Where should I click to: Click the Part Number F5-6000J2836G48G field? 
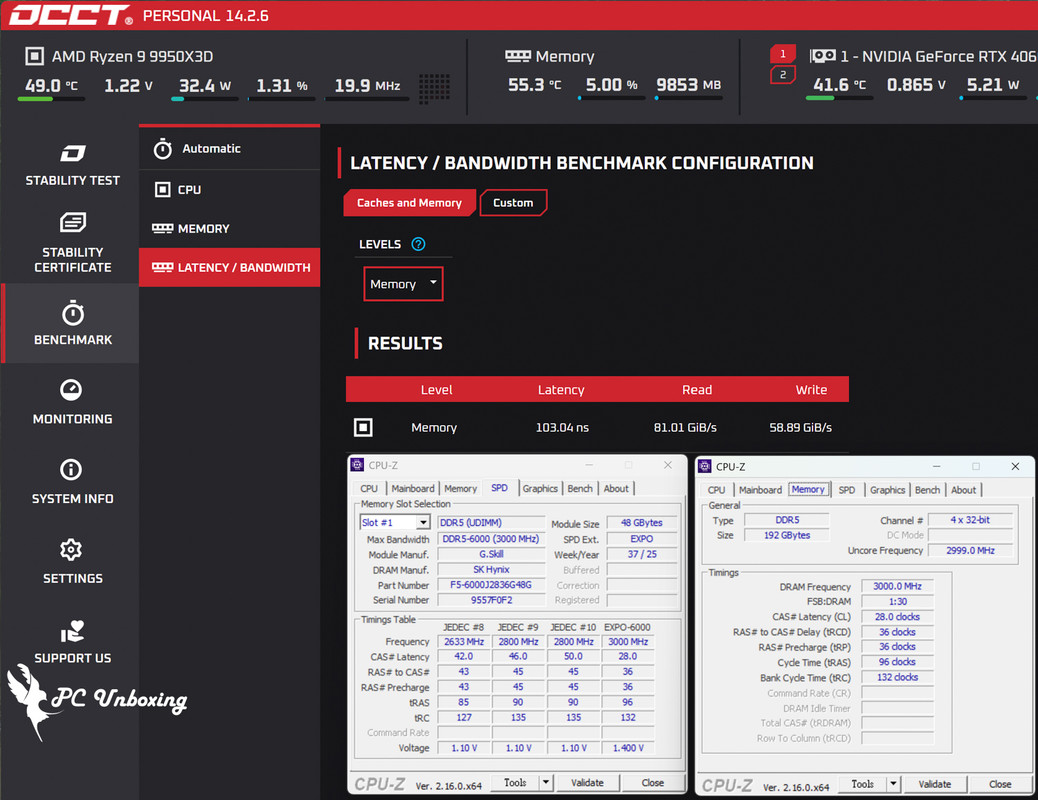click(x=491, y=585)
